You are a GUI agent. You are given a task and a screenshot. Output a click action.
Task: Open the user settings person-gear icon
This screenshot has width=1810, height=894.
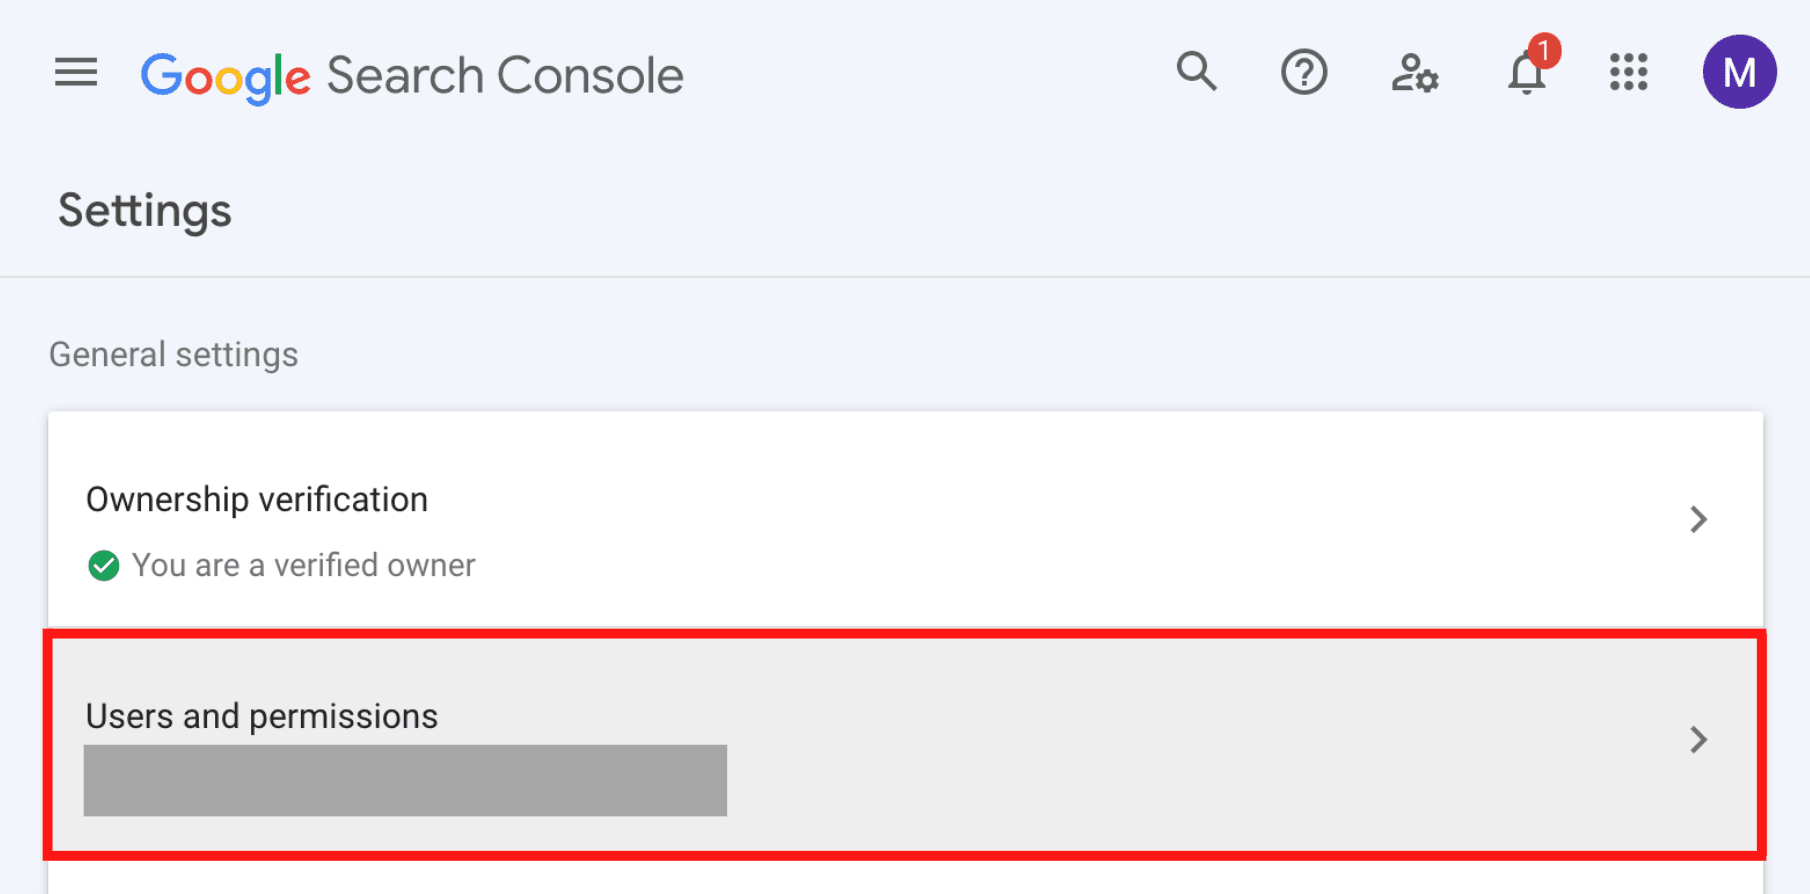click(1415, 73)
